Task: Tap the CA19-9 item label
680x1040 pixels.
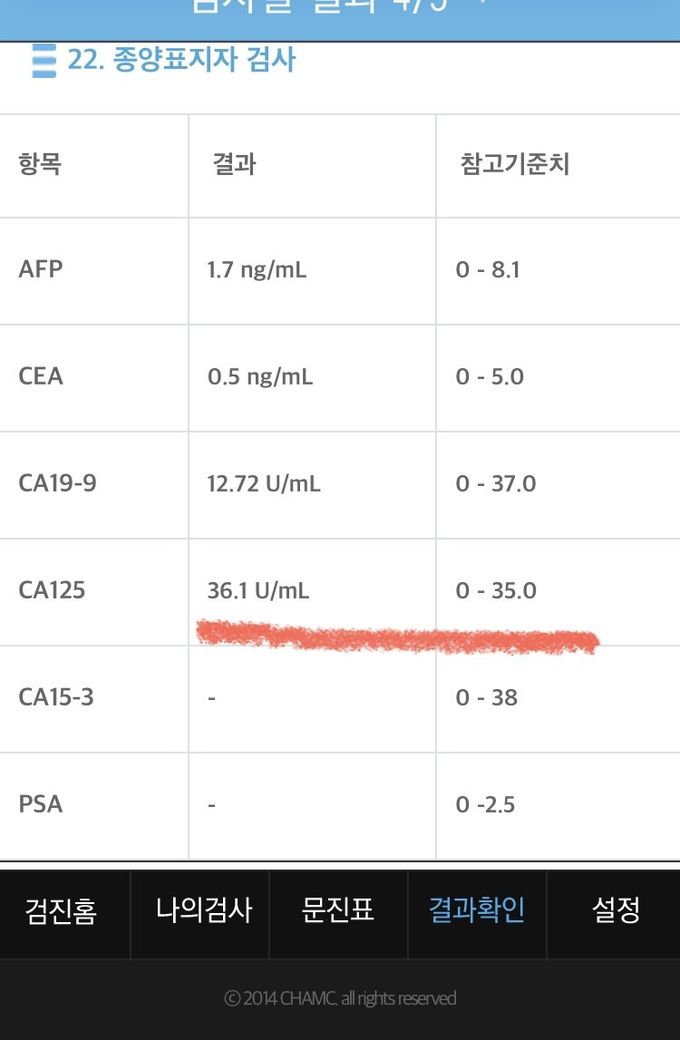Action: 57,484
